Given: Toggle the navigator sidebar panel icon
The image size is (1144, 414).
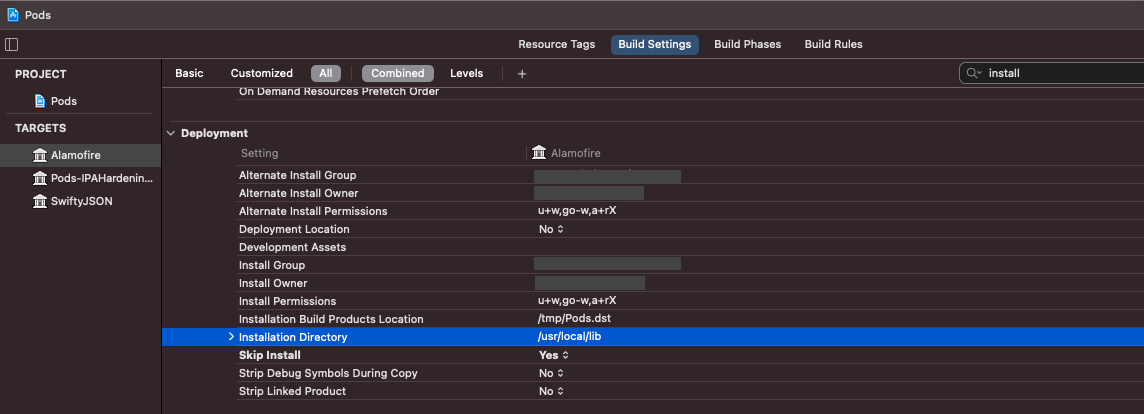Looking at the screenshot, I should (11, 45).
